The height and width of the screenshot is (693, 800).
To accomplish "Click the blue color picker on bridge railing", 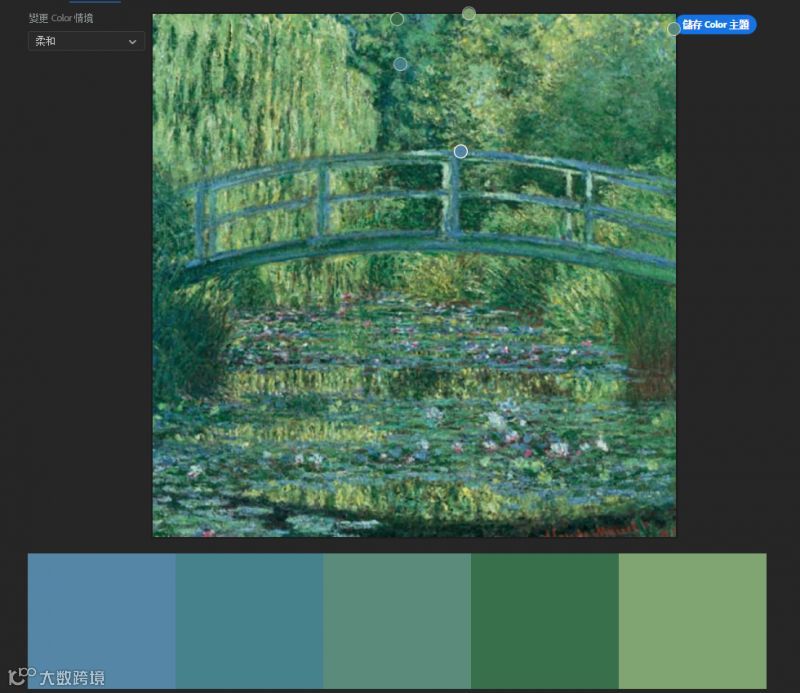I will (461, 152).
